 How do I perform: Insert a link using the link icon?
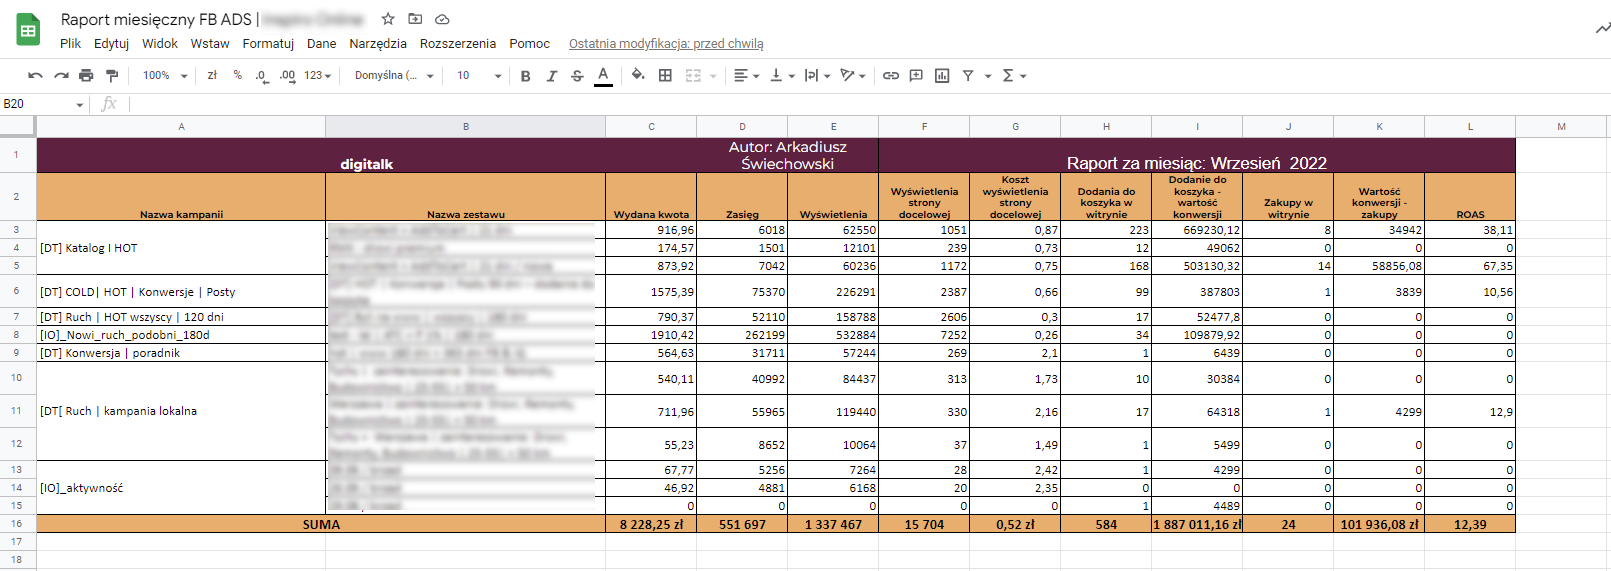click(x=890, y=76)
